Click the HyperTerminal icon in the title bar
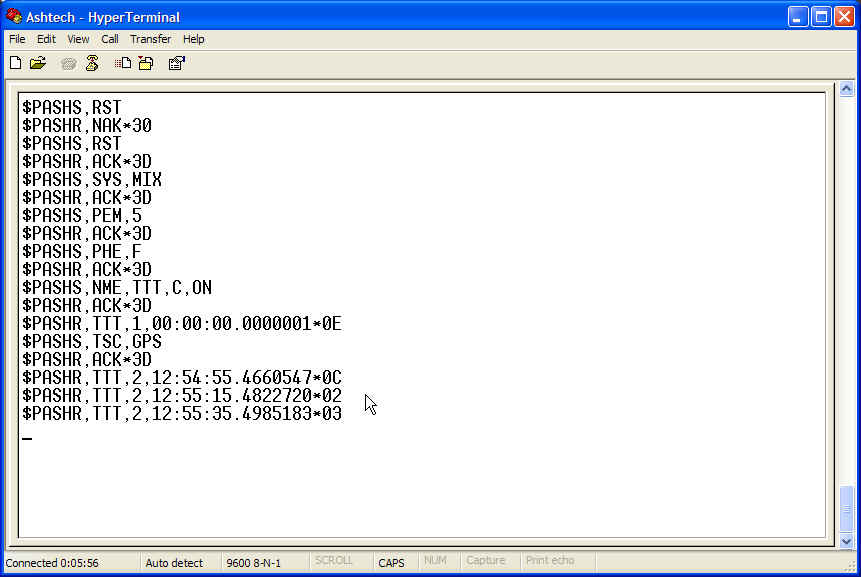This screenshot has height=577, width=861. (14, 16)
